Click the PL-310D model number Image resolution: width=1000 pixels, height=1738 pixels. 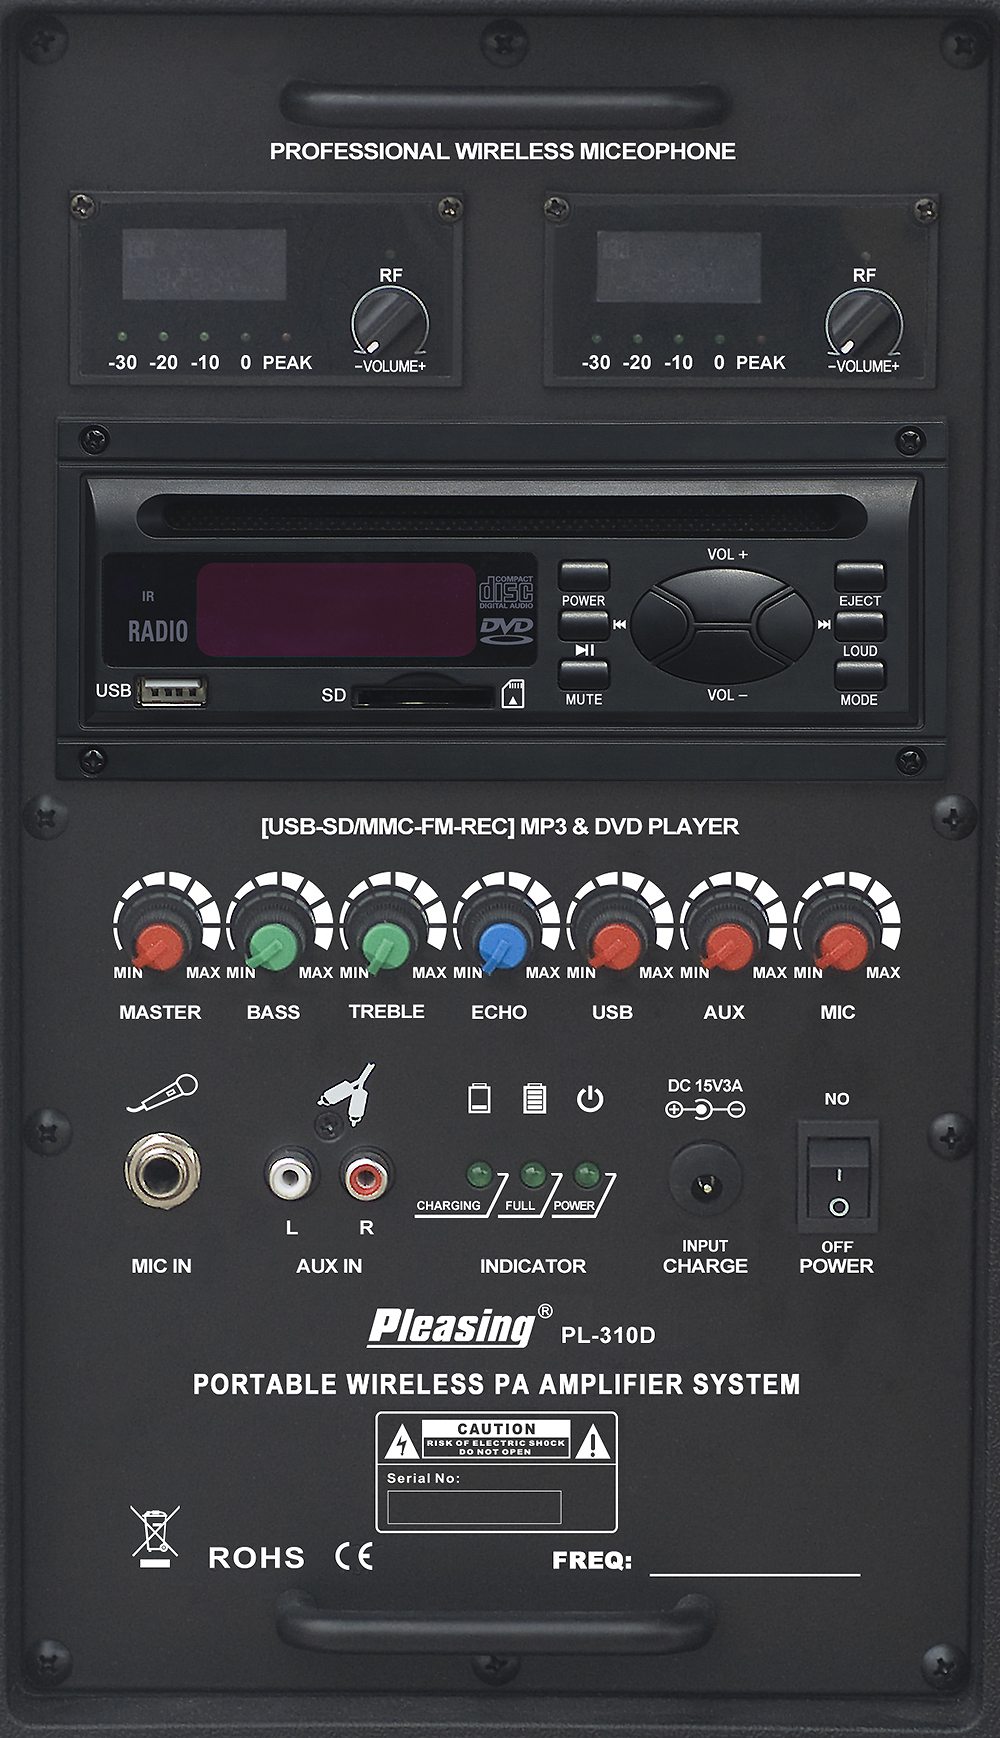608,1335
